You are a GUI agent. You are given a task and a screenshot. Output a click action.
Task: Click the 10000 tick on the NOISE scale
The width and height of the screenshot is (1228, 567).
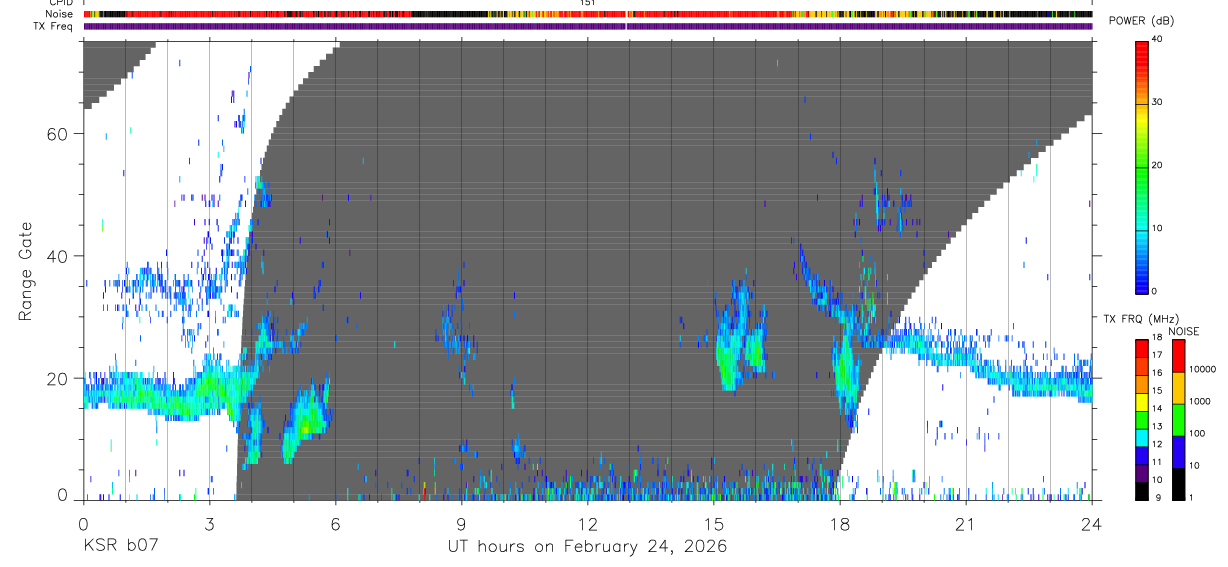tap(1202, 370)
